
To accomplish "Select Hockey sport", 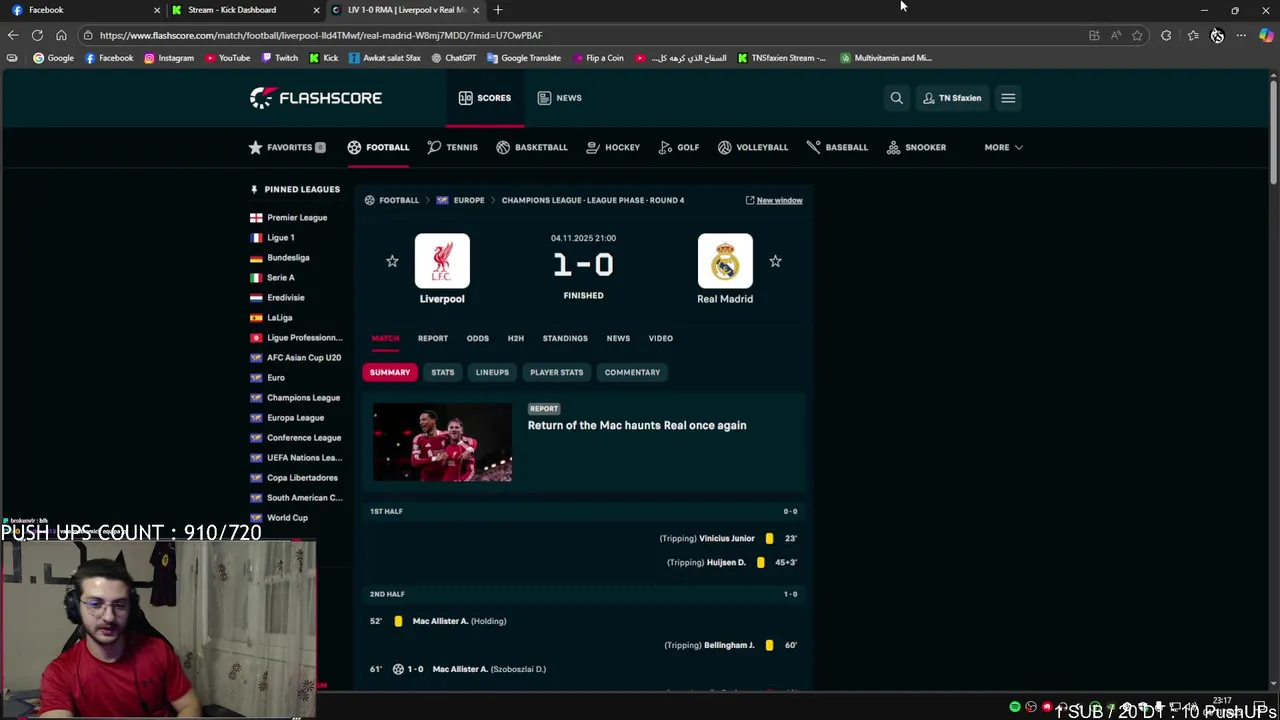I will (613, 147).
